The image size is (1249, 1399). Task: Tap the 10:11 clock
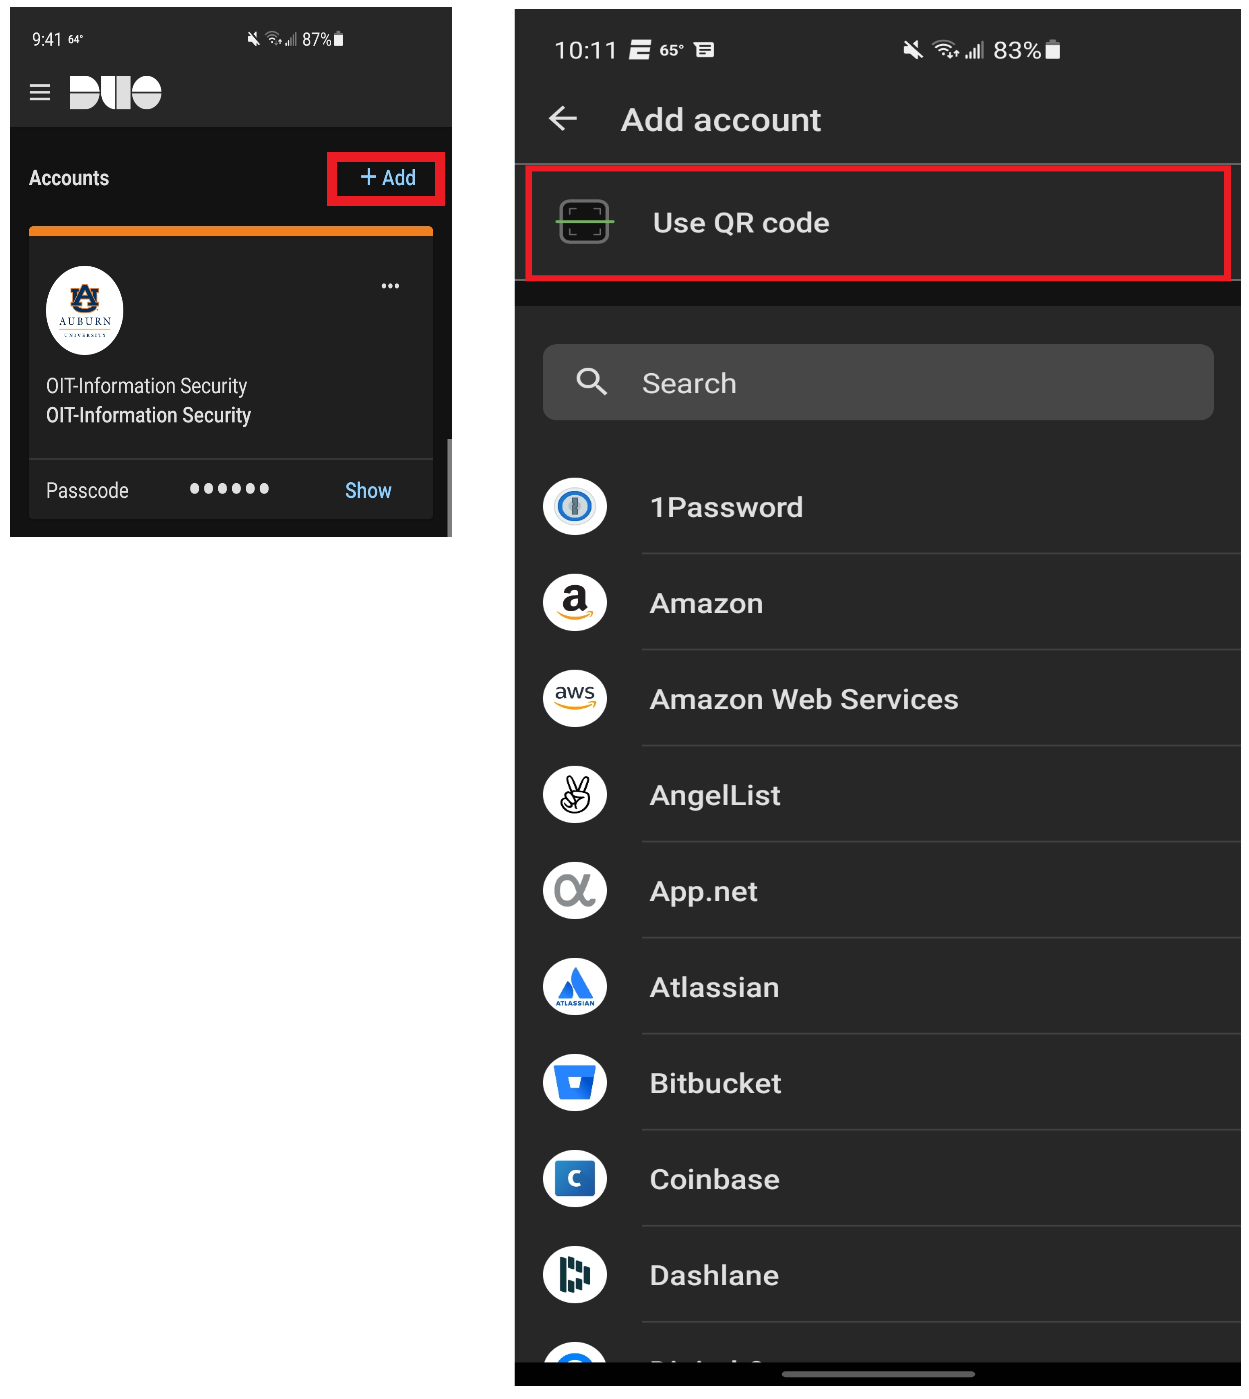[x=586, y=50]
